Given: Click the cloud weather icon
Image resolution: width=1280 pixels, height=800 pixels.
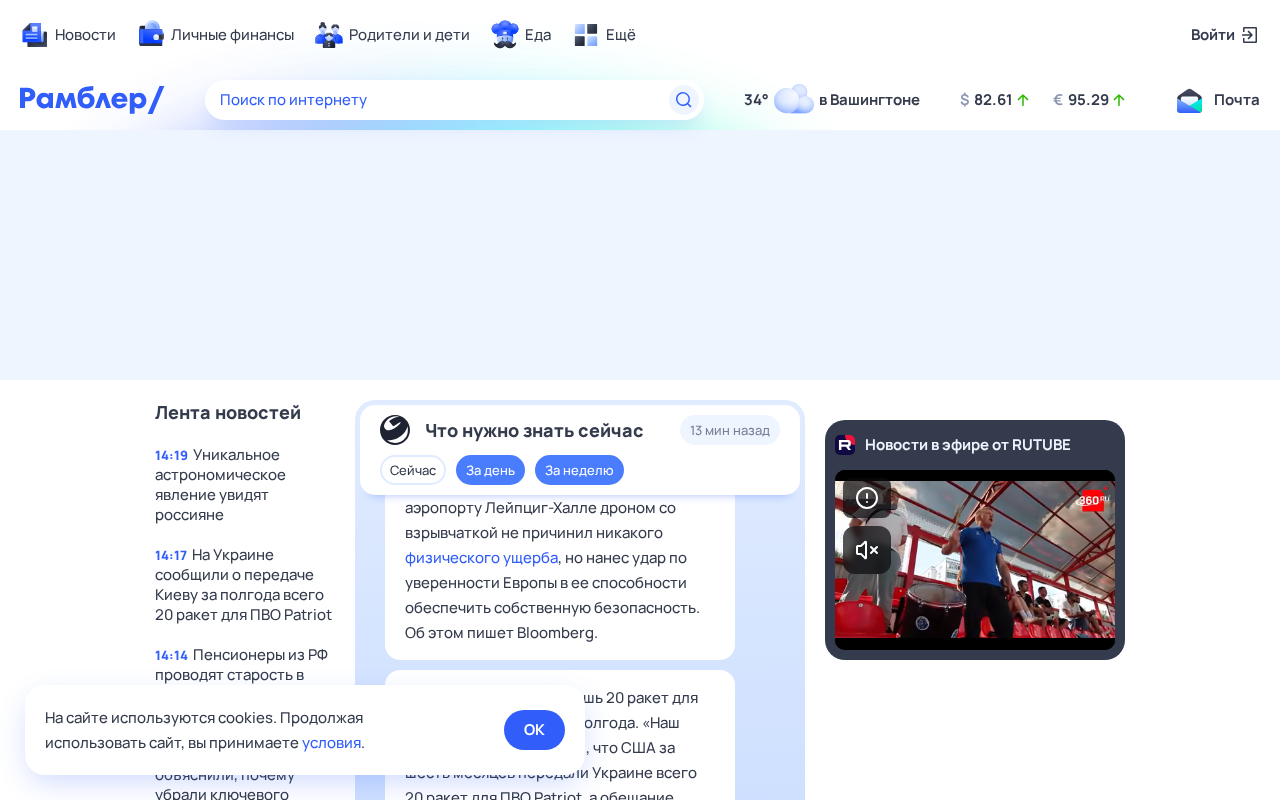Looking at the screenshot, I should (794, 99).
